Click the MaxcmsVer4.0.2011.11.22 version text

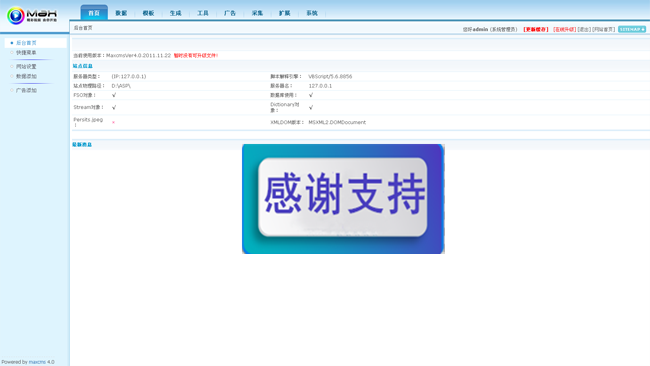point(138,55)
